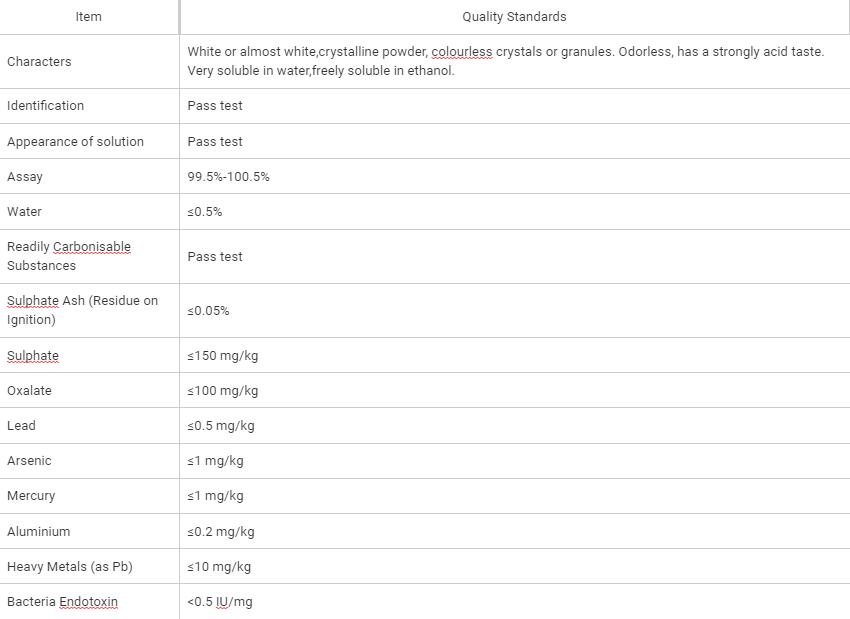850x619 pixels.
Task: Click the "Quality Standards" column header
Action: [x=514, y=17]
